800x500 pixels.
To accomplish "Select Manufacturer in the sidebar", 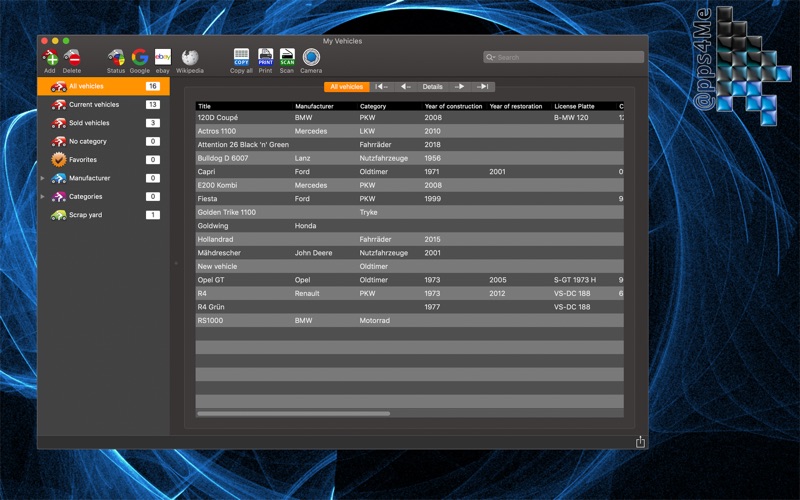I will [x=104, y=178].
